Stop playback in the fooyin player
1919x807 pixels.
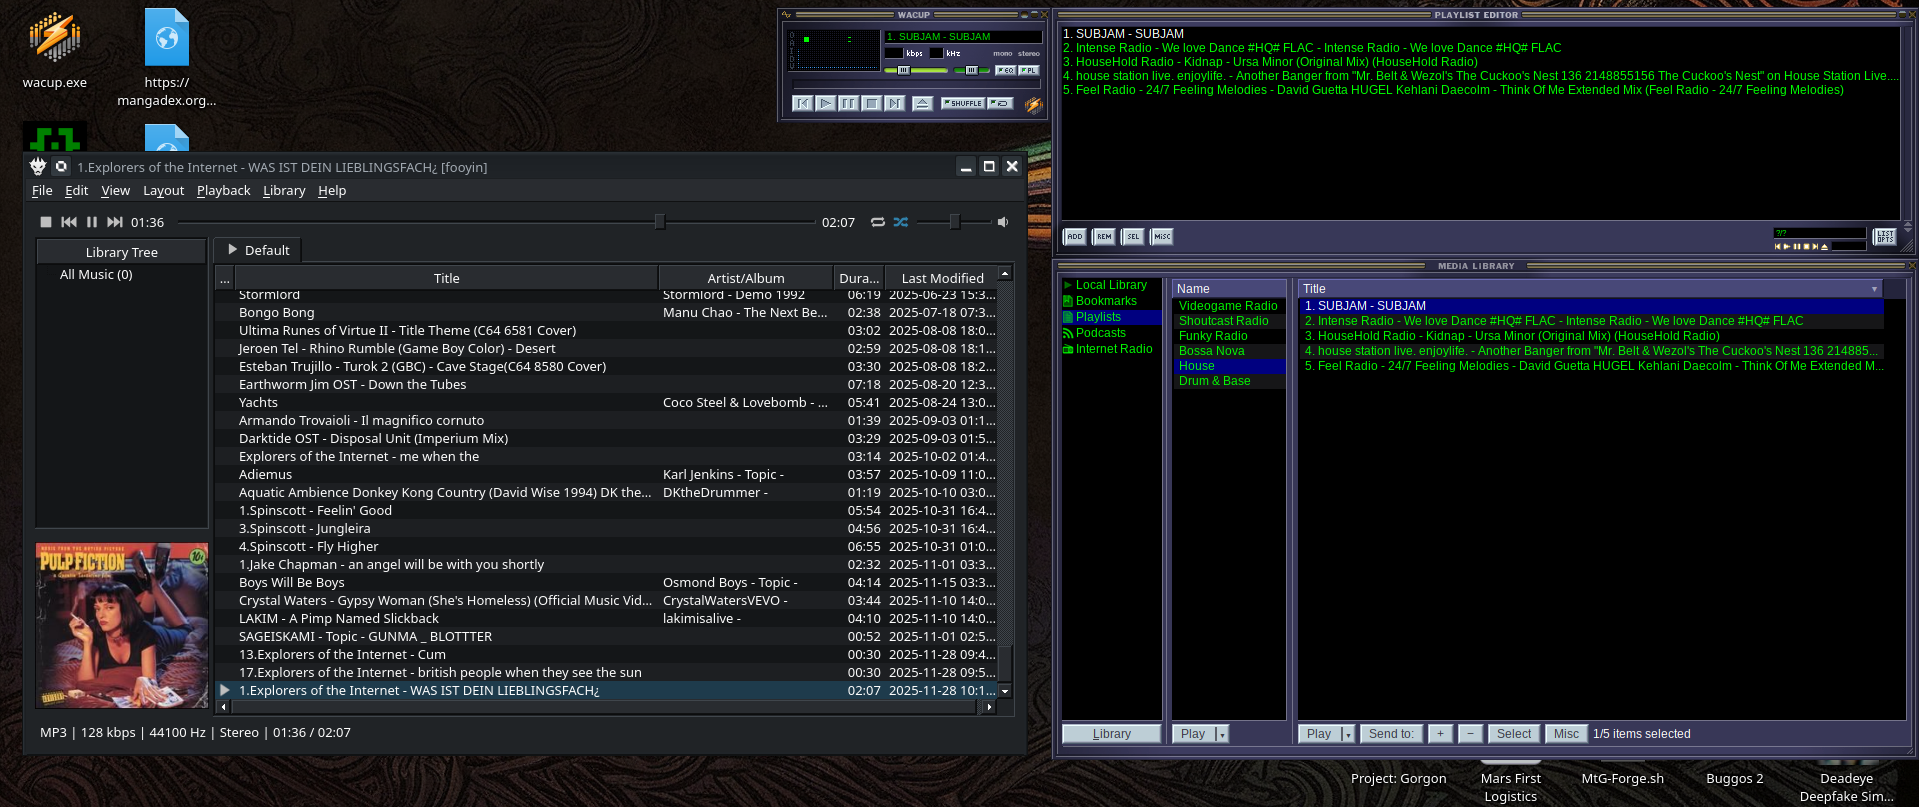[x=46, y=222]
